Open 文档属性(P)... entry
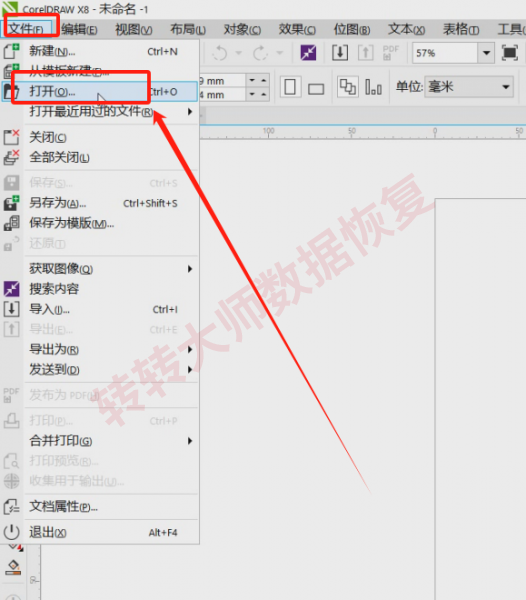This screenshot has height=600, width=526. [x=99, y=507]
